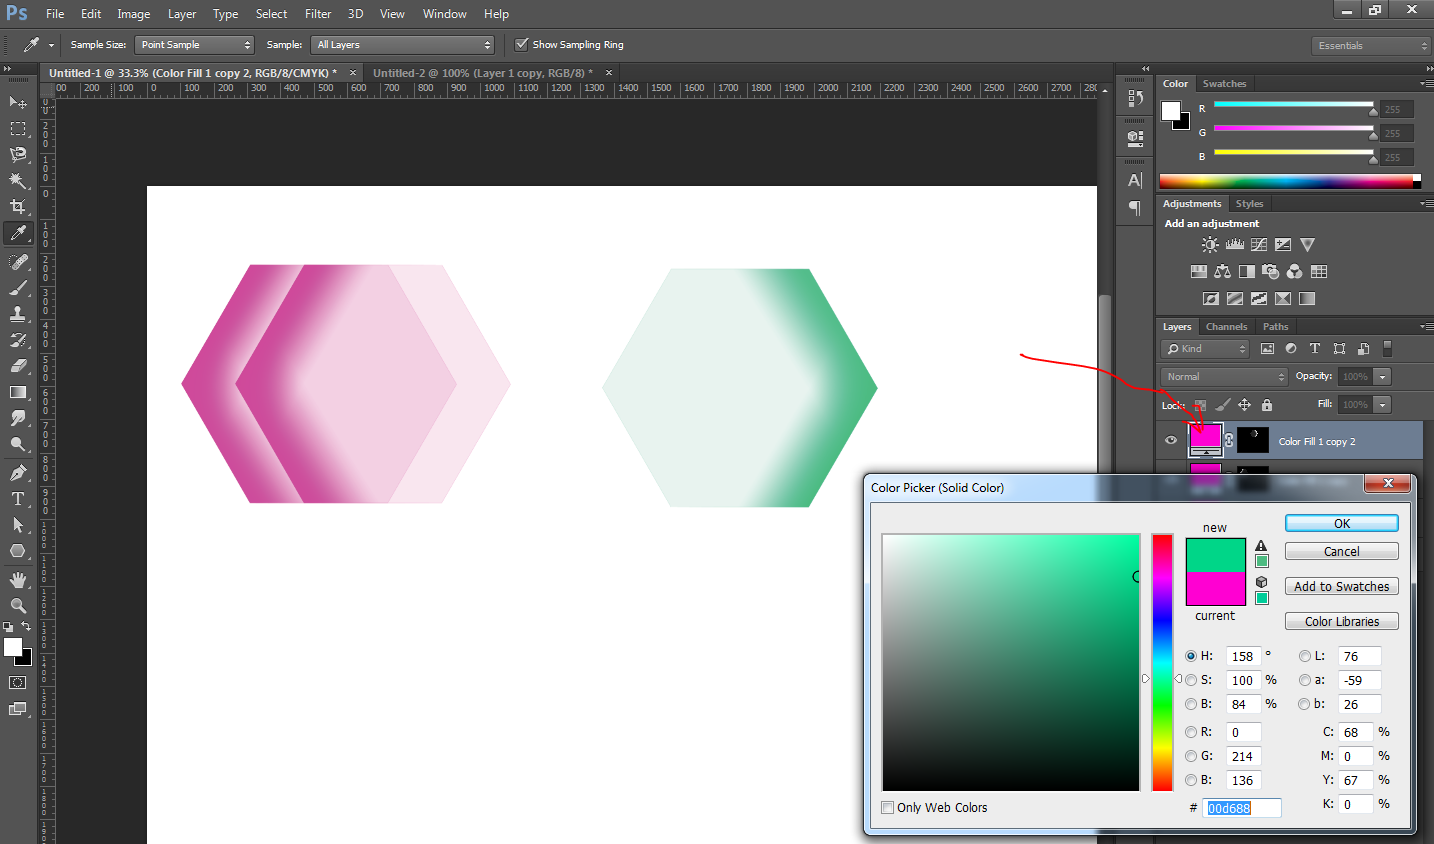Select the Hand tool
This screenshot has height=844, width=1434.
coord(18,580)
